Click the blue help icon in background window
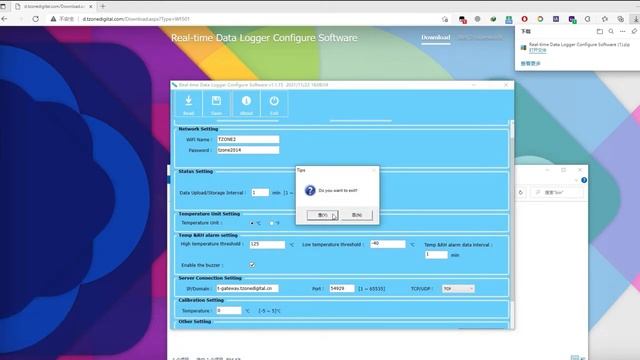The height and width of the screenshot is (360, 640). pyautogui.click(x=584, y=180)
